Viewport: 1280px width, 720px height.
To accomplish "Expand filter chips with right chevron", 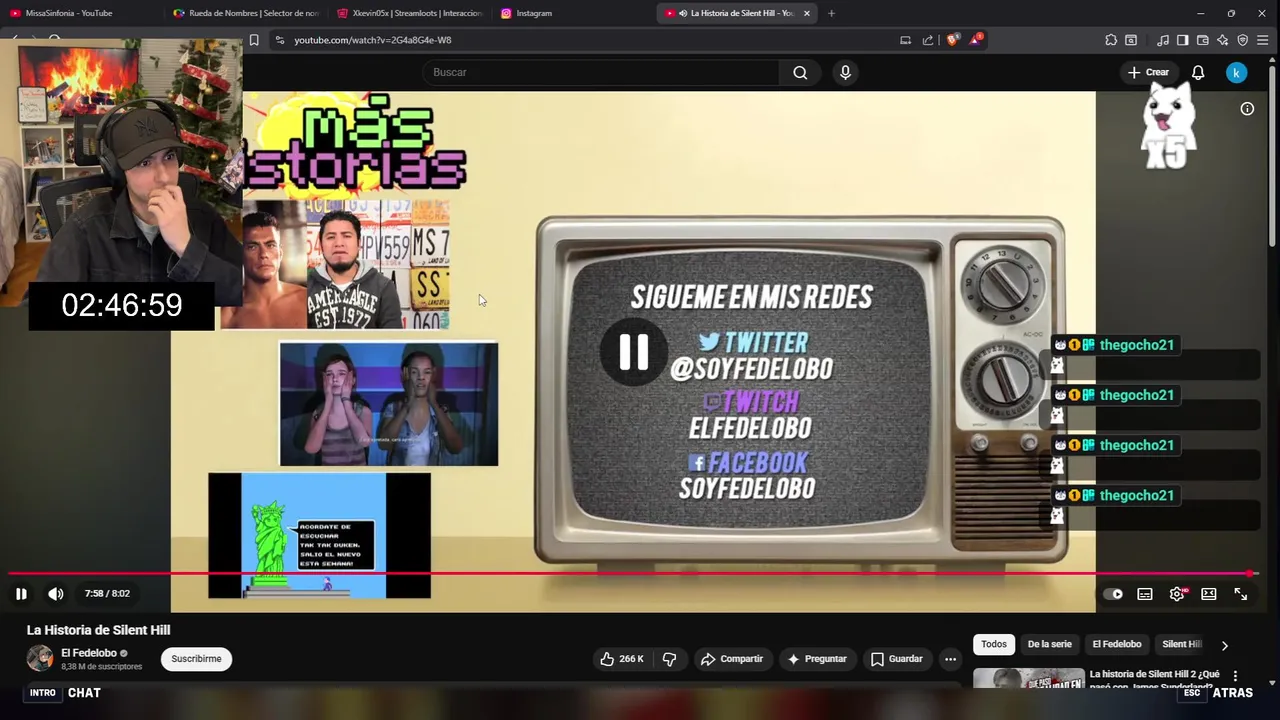I will [1224, 645].
